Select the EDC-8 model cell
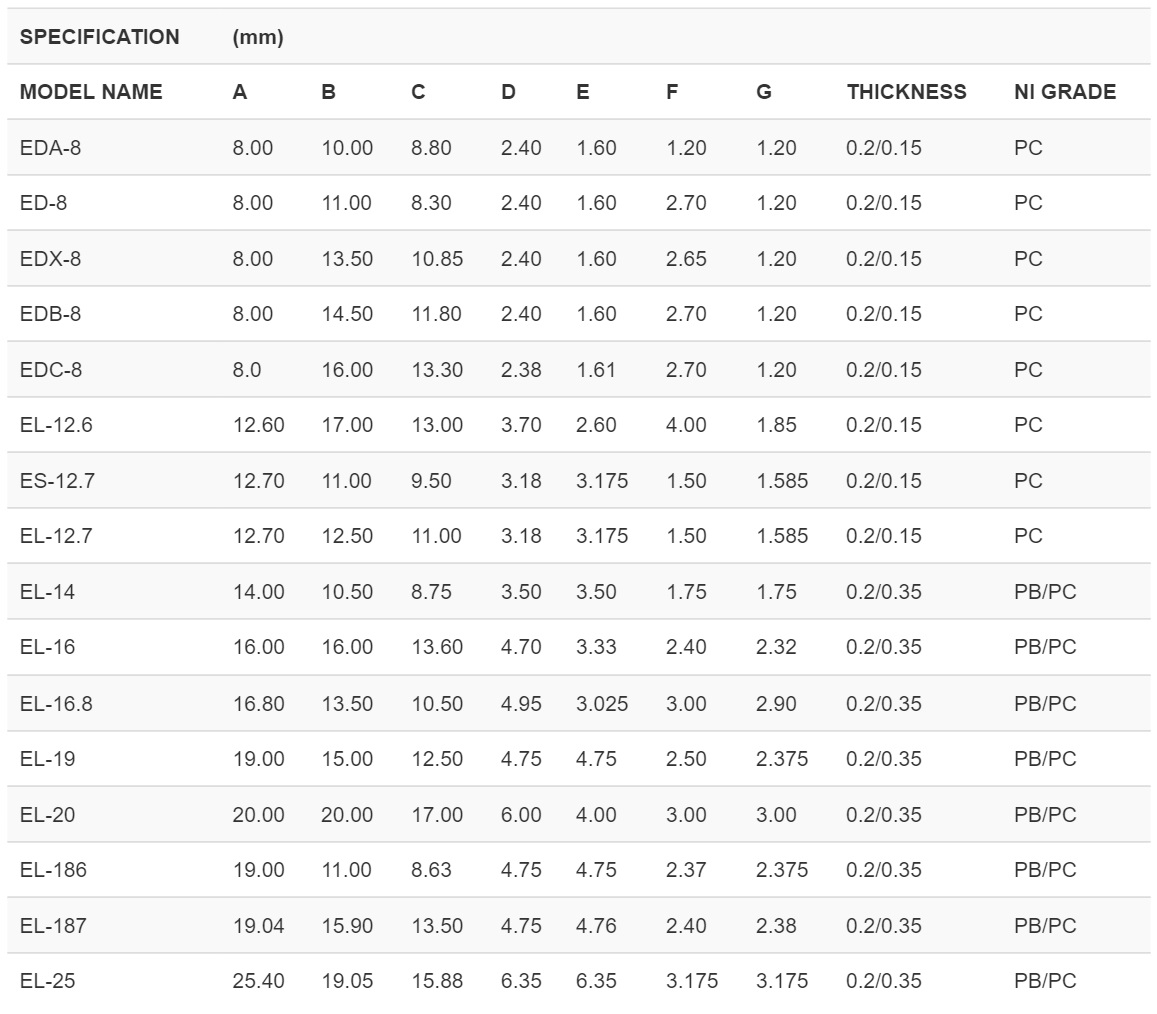The height and width of the screenshot is (1014, 1157). pos(51,370)
